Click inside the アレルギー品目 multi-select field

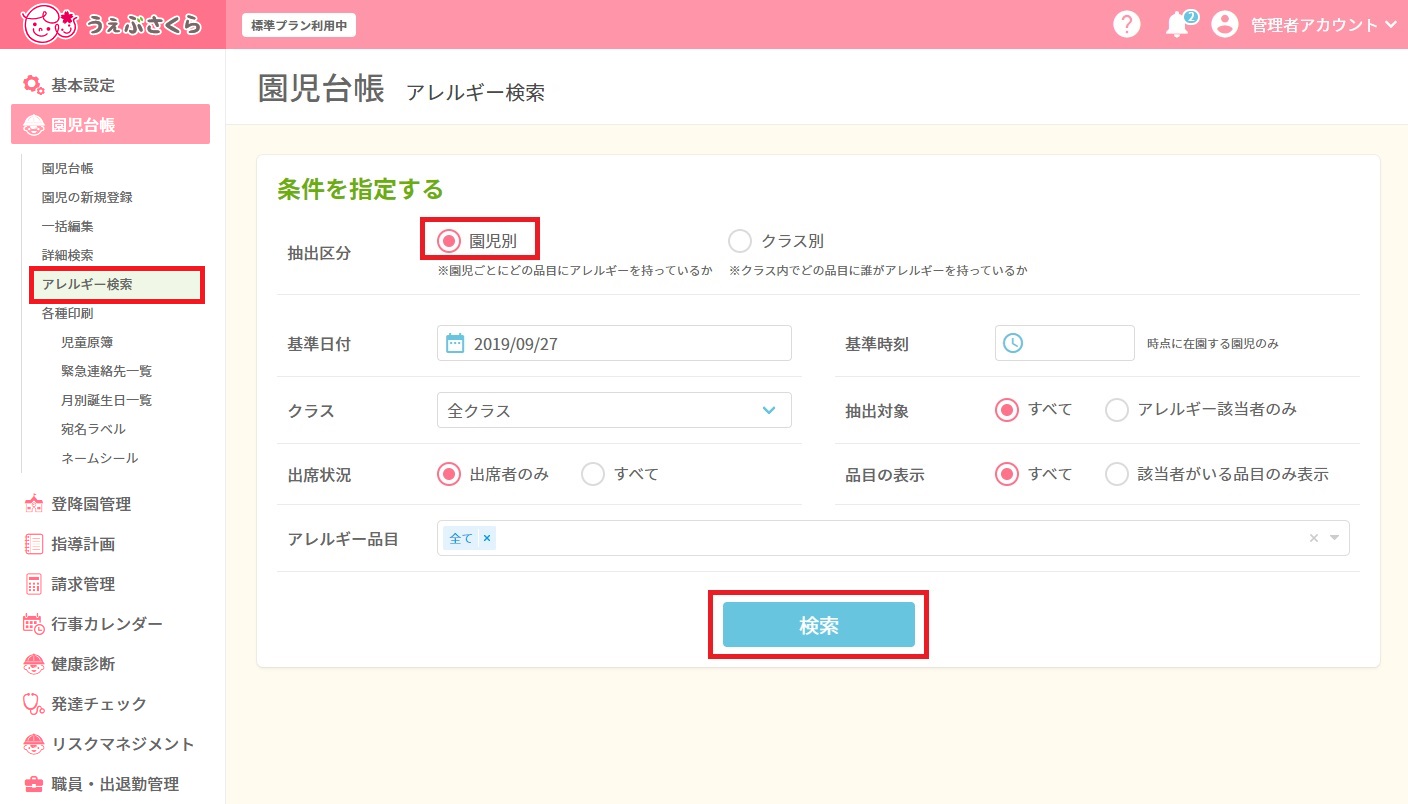point(893,538)
